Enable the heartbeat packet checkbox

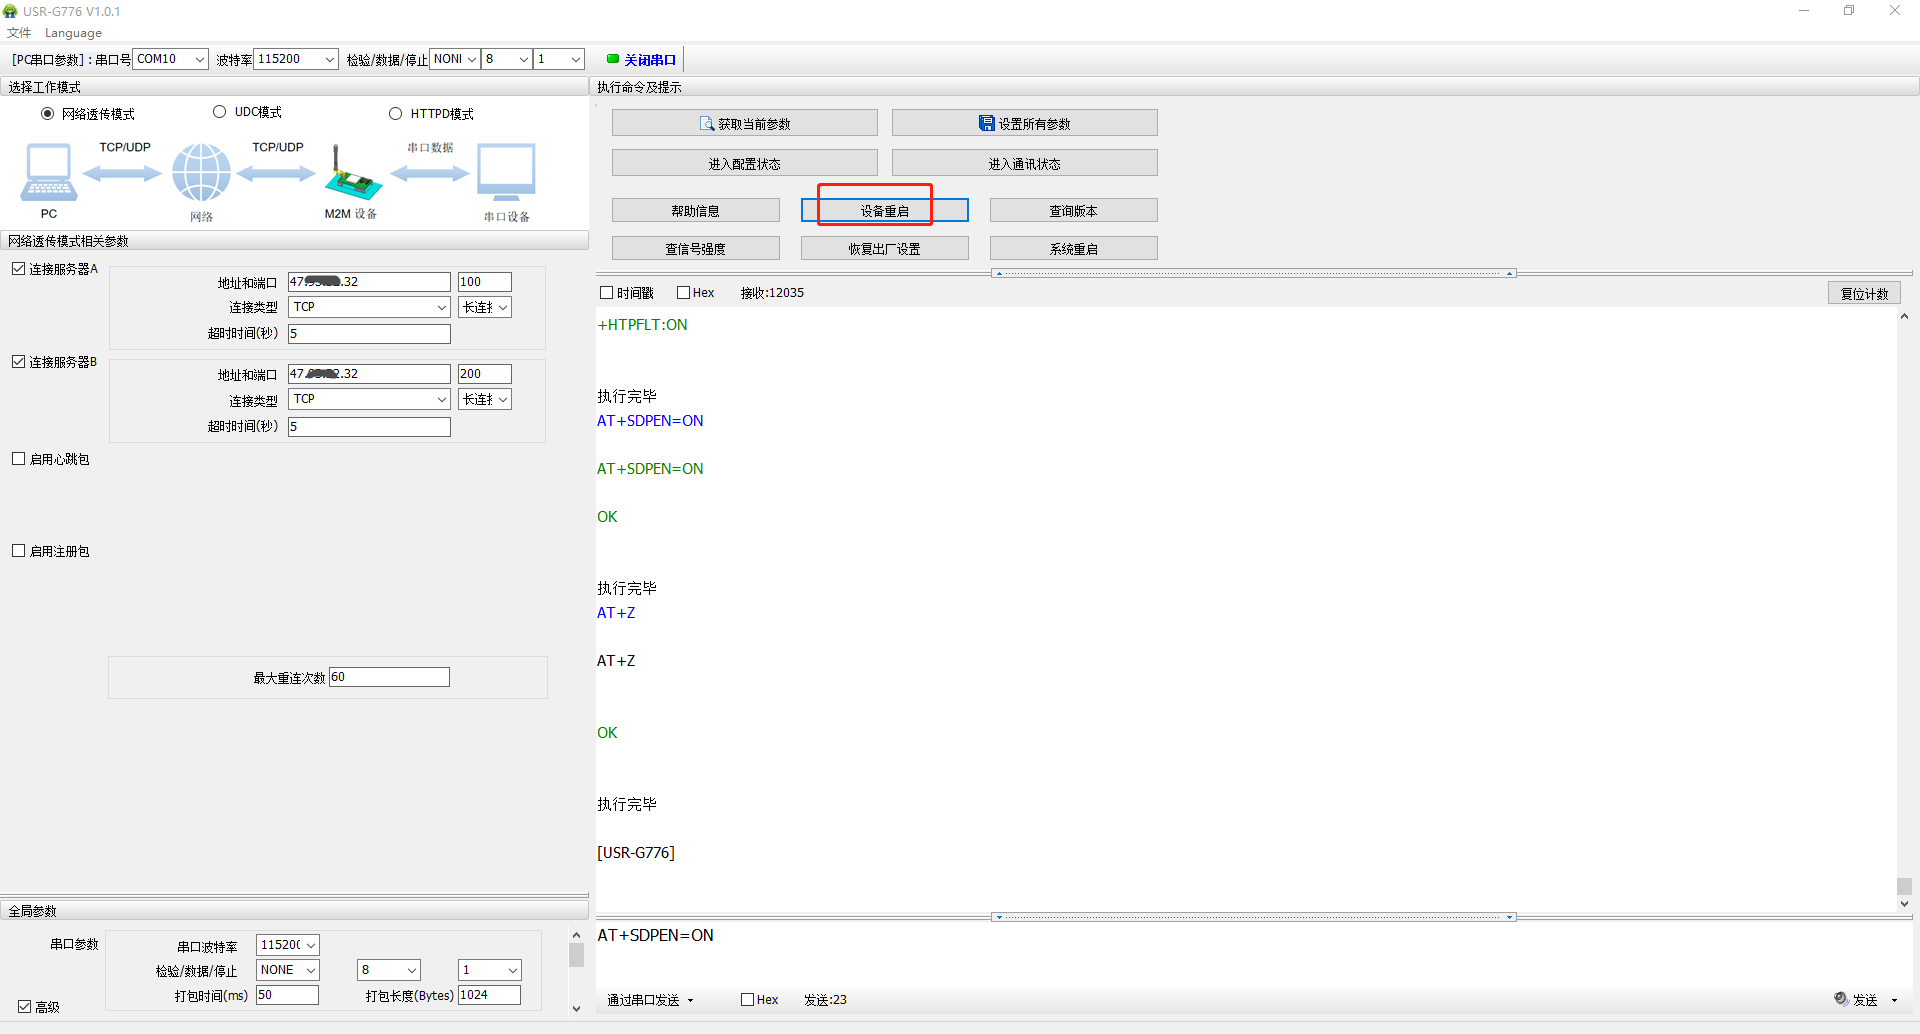coord(19,459)
